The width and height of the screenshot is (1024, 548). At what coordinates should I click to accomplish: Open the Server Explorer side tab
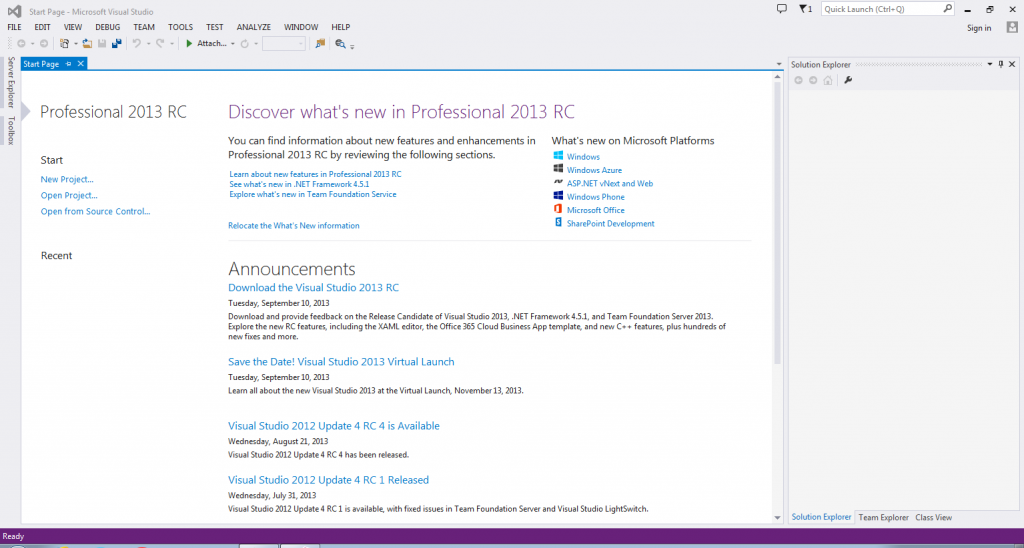pyautogui.click(x=10, y=82)
